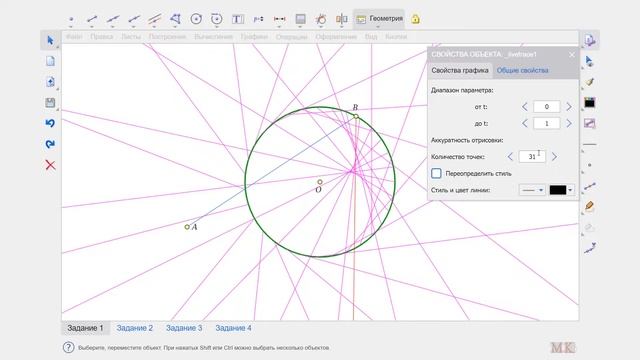Viewport: 640px width, 360px height.
Task: Enable Переопределить стиль checkbox
Action: click(x=436, y=173)
